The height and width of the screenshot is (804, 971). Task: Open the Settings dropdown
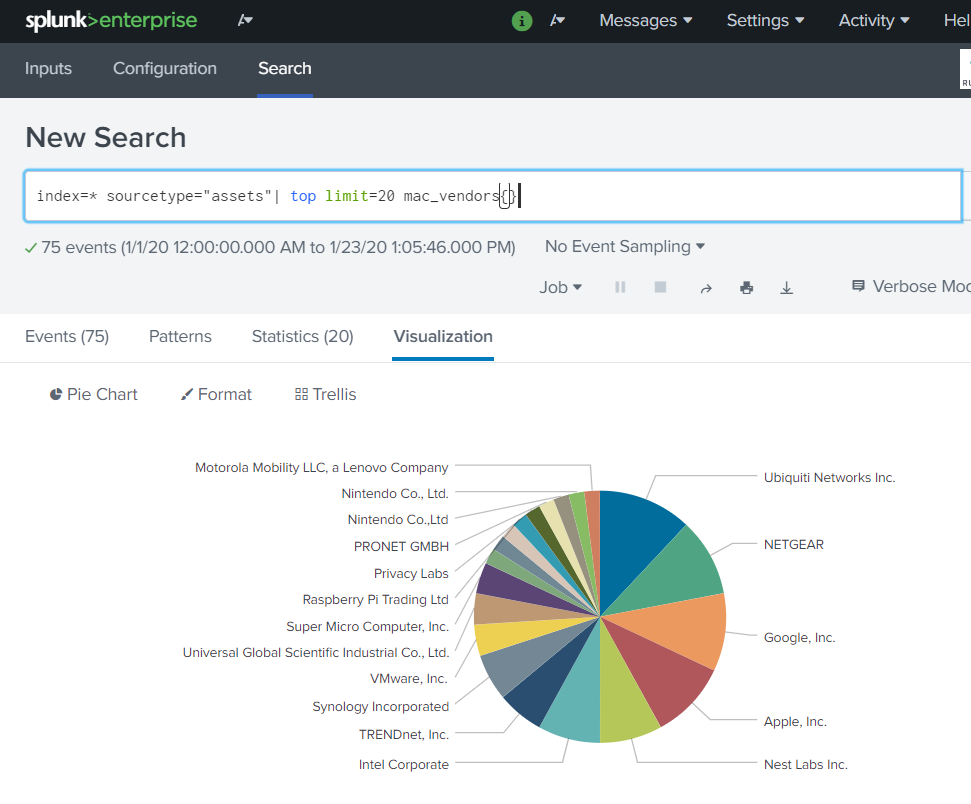pyautogui.click(x=765, y=21)
